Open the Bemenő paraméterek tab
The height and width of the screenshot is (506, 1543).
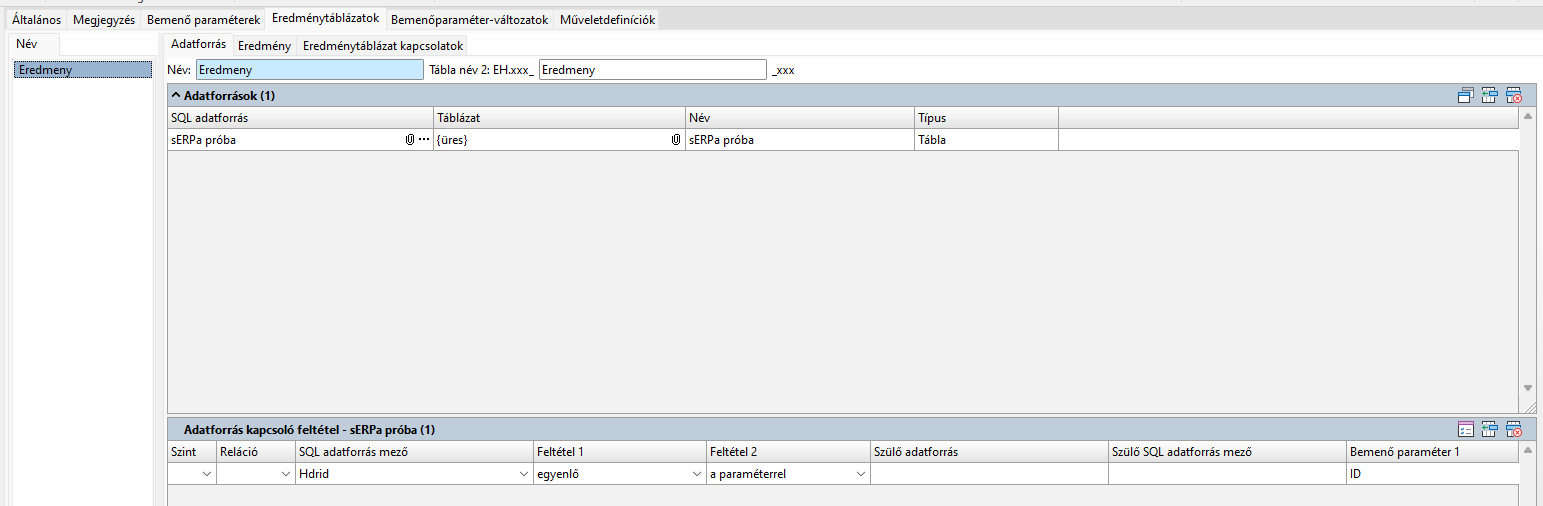(204, 20)
